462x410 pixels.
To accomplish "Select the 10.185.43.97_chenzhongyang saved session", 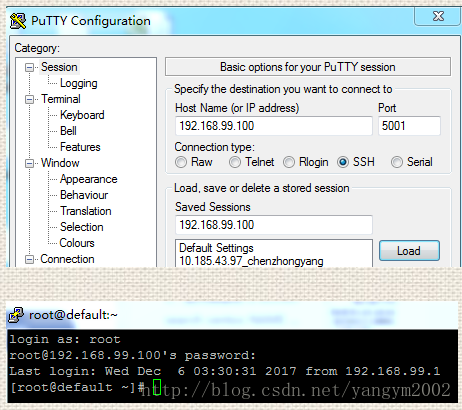I will (x=251, y=261).
